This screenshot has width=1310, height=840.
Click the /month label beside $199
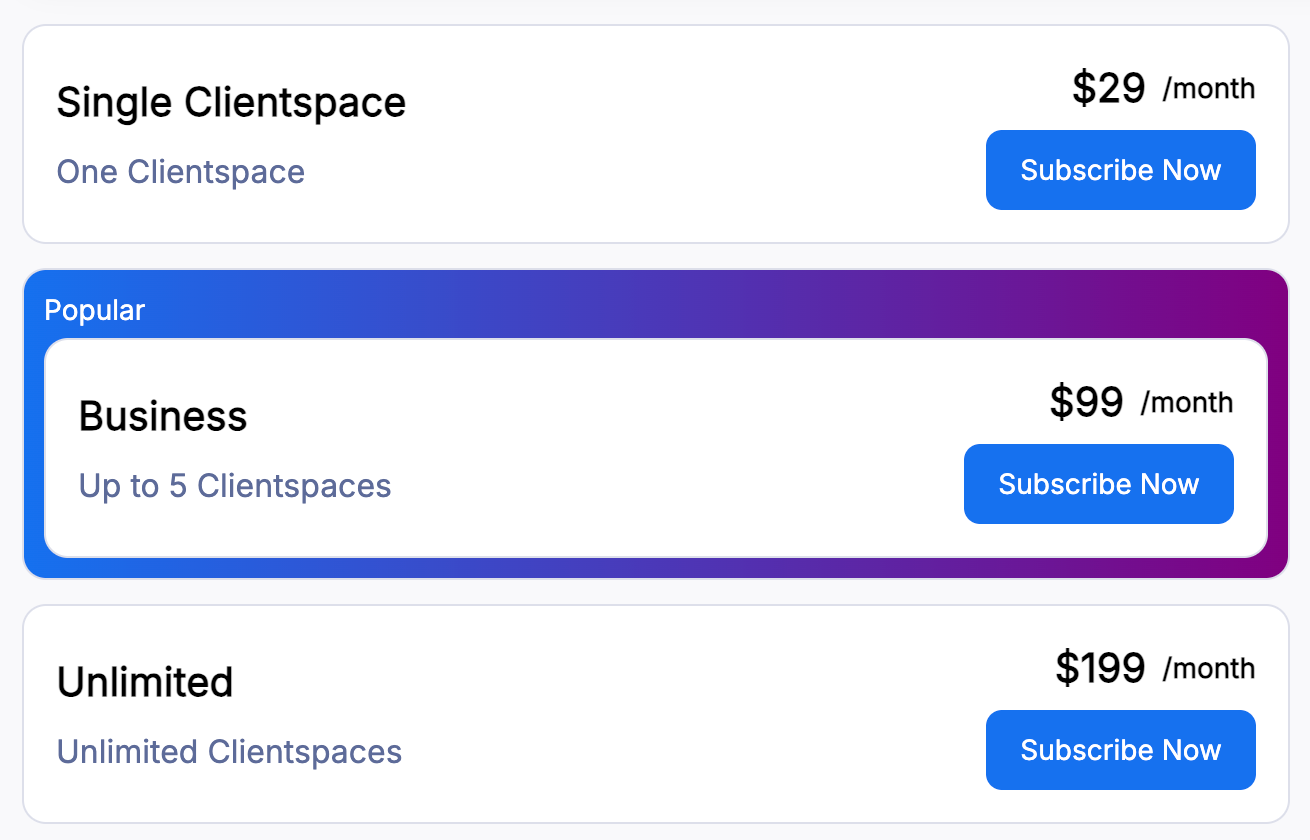[1208, 669]
